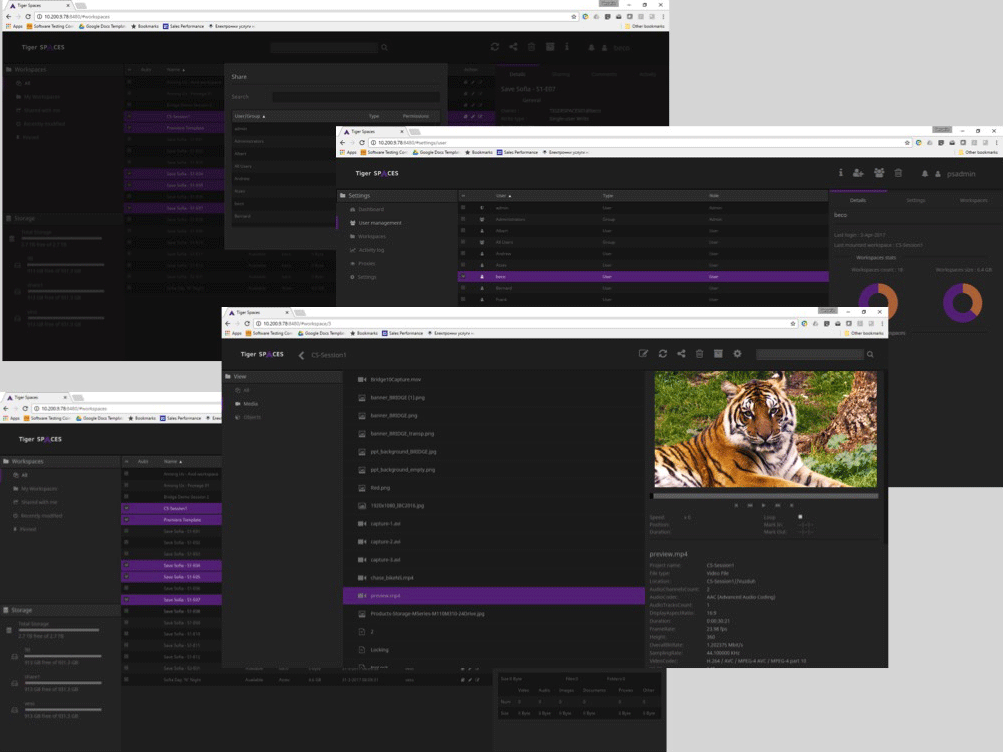Image resolution: width=1003 pixels, height=752 pixels.
Task: Select Activity log in the Settings sidebar
Action: coord(367,250)
